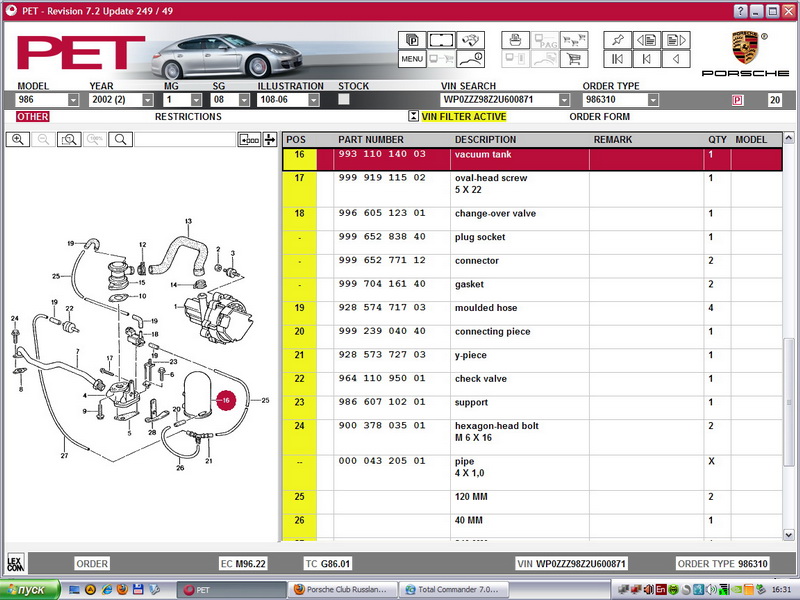The image size is (800, 600).
Task: Click the panel layout switch icon
Action: click(x=249, y=139)
